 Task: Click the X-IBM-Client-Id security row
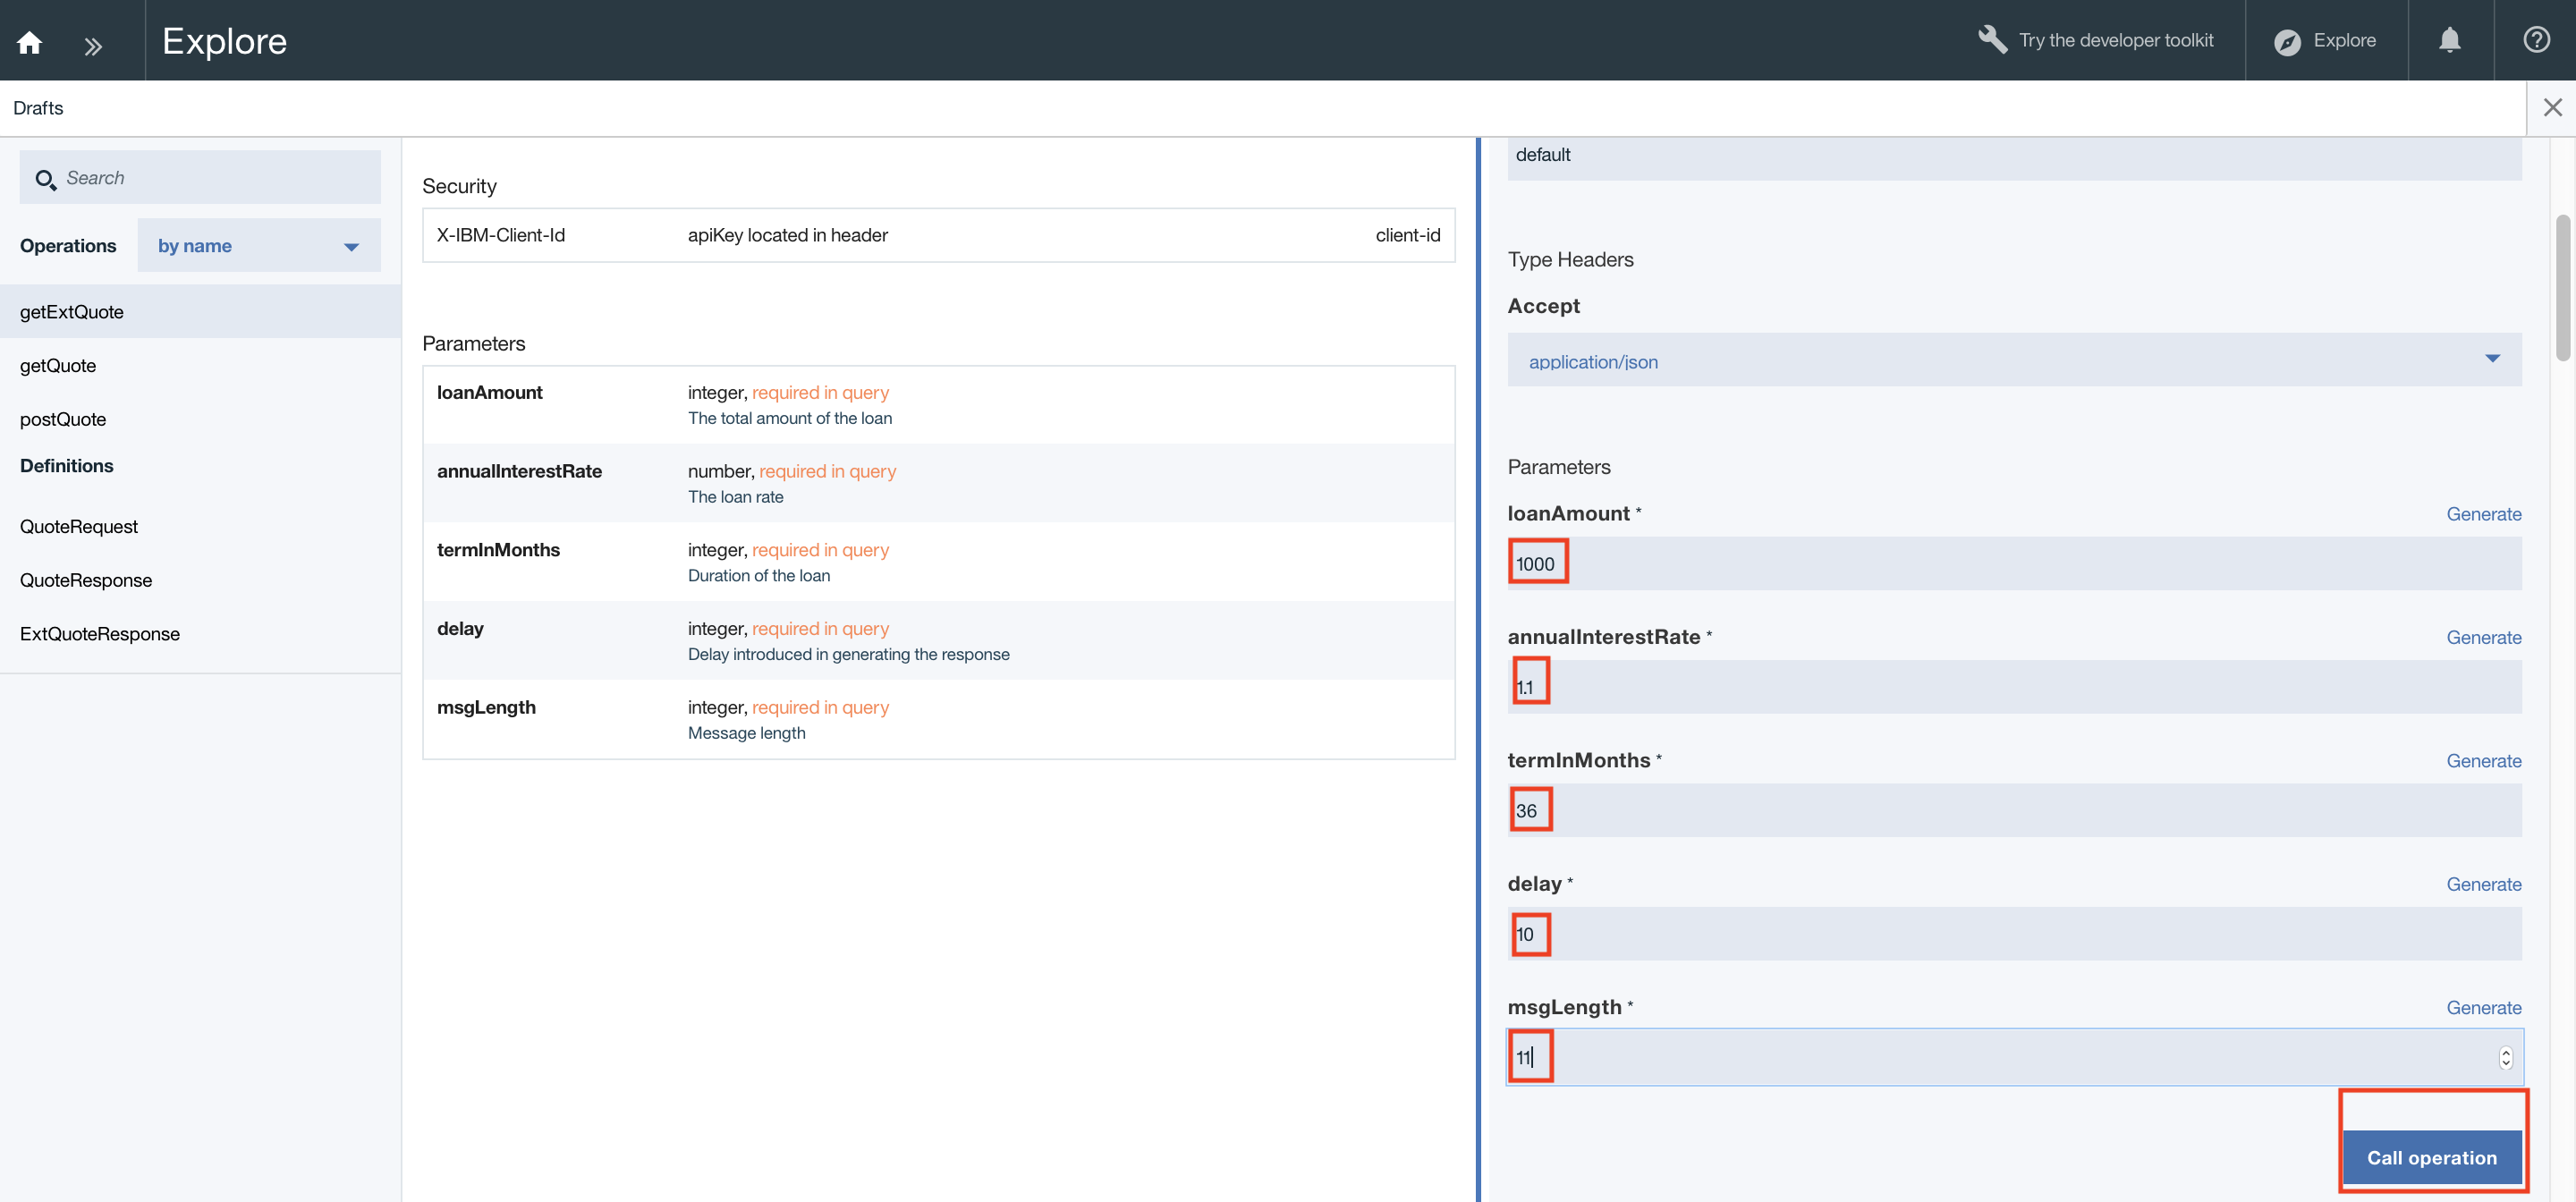938,235
